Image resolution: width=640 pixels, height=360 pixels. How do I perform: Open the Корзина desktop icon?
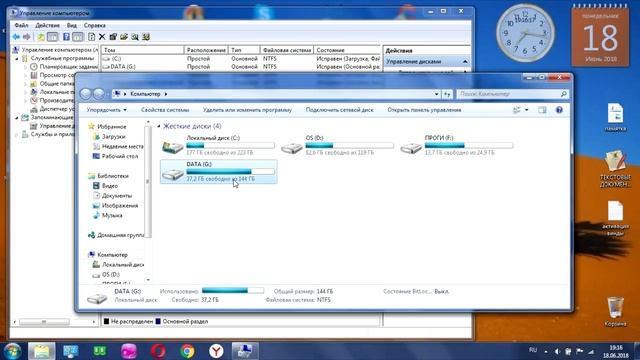(615, 311)
